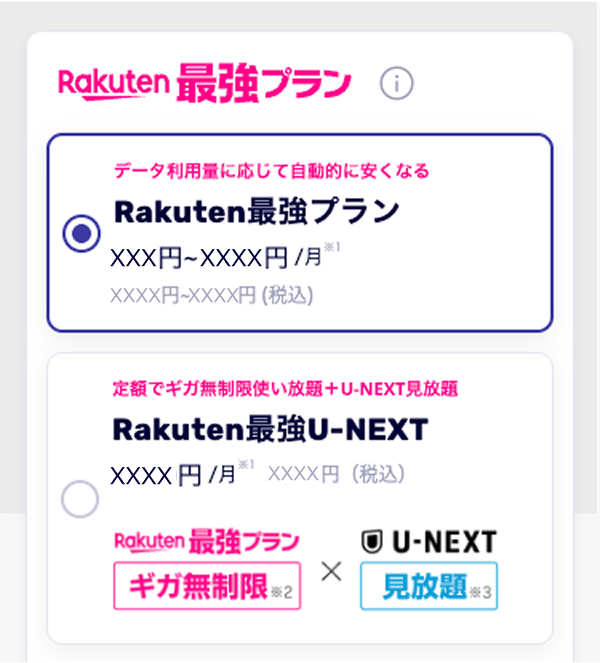Click the info icon beside the Rakuten最強プラン heading
This screenshot has height=663, width=600.
point(397,84)
